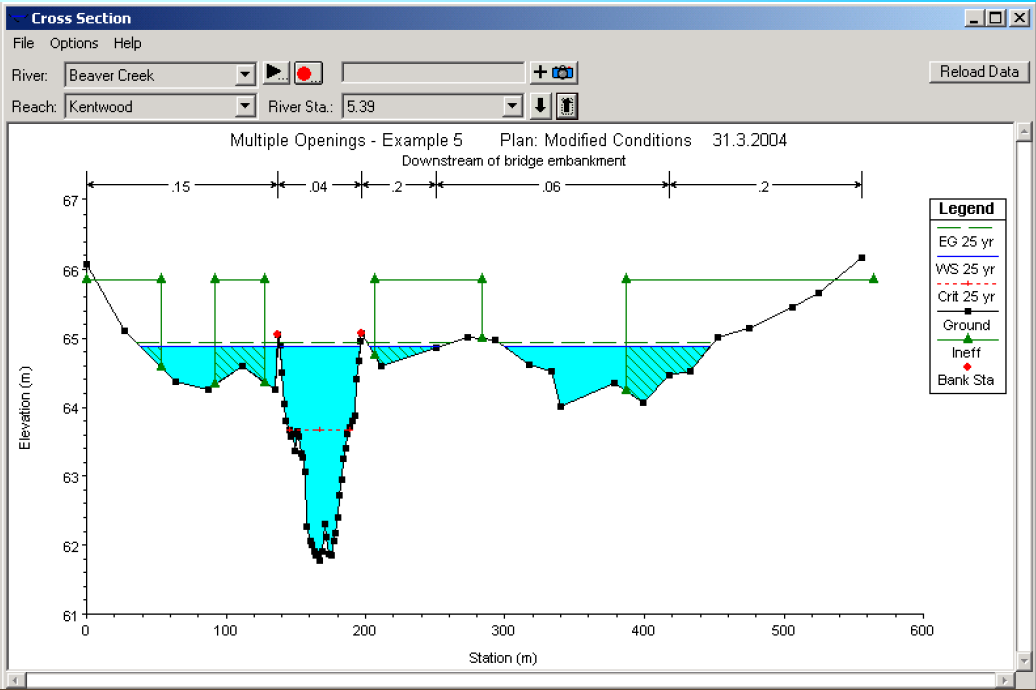
Task: Click 'Plan: Modified Conditions' text
Action: [595, 140]
